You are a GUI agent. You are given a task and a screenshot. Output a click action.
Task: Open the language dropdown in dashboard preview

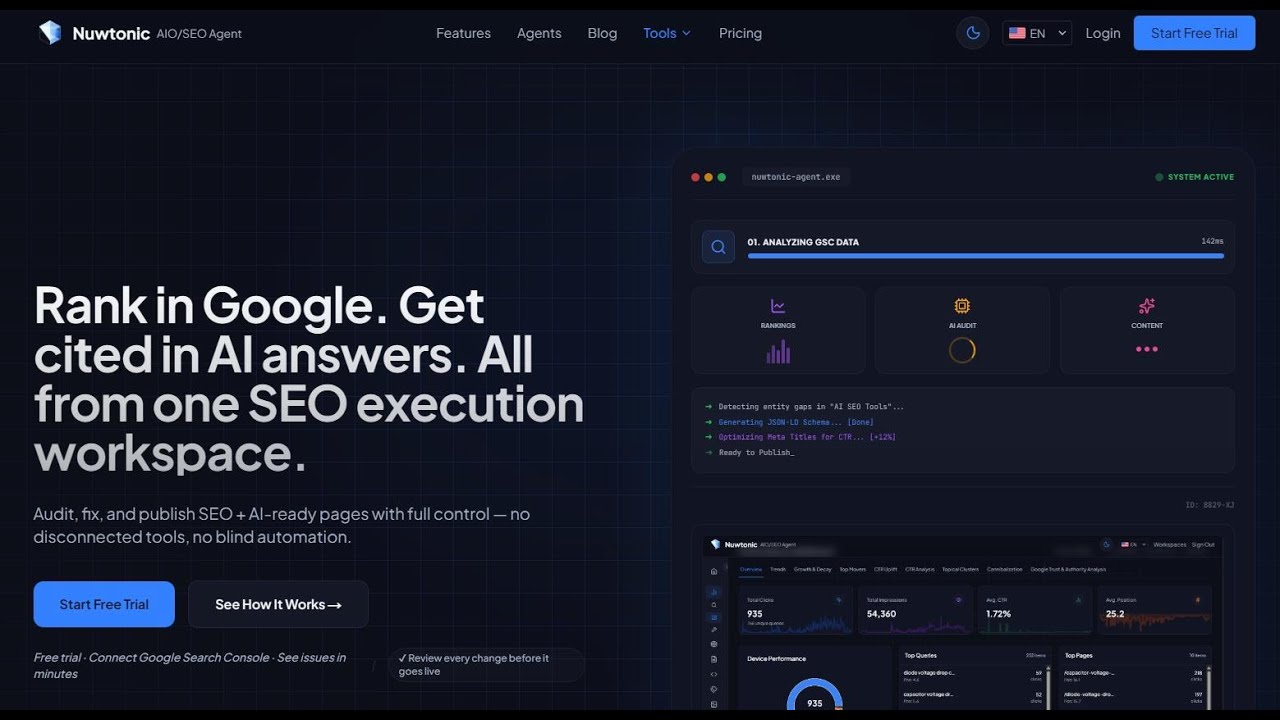pos(1133,544)
